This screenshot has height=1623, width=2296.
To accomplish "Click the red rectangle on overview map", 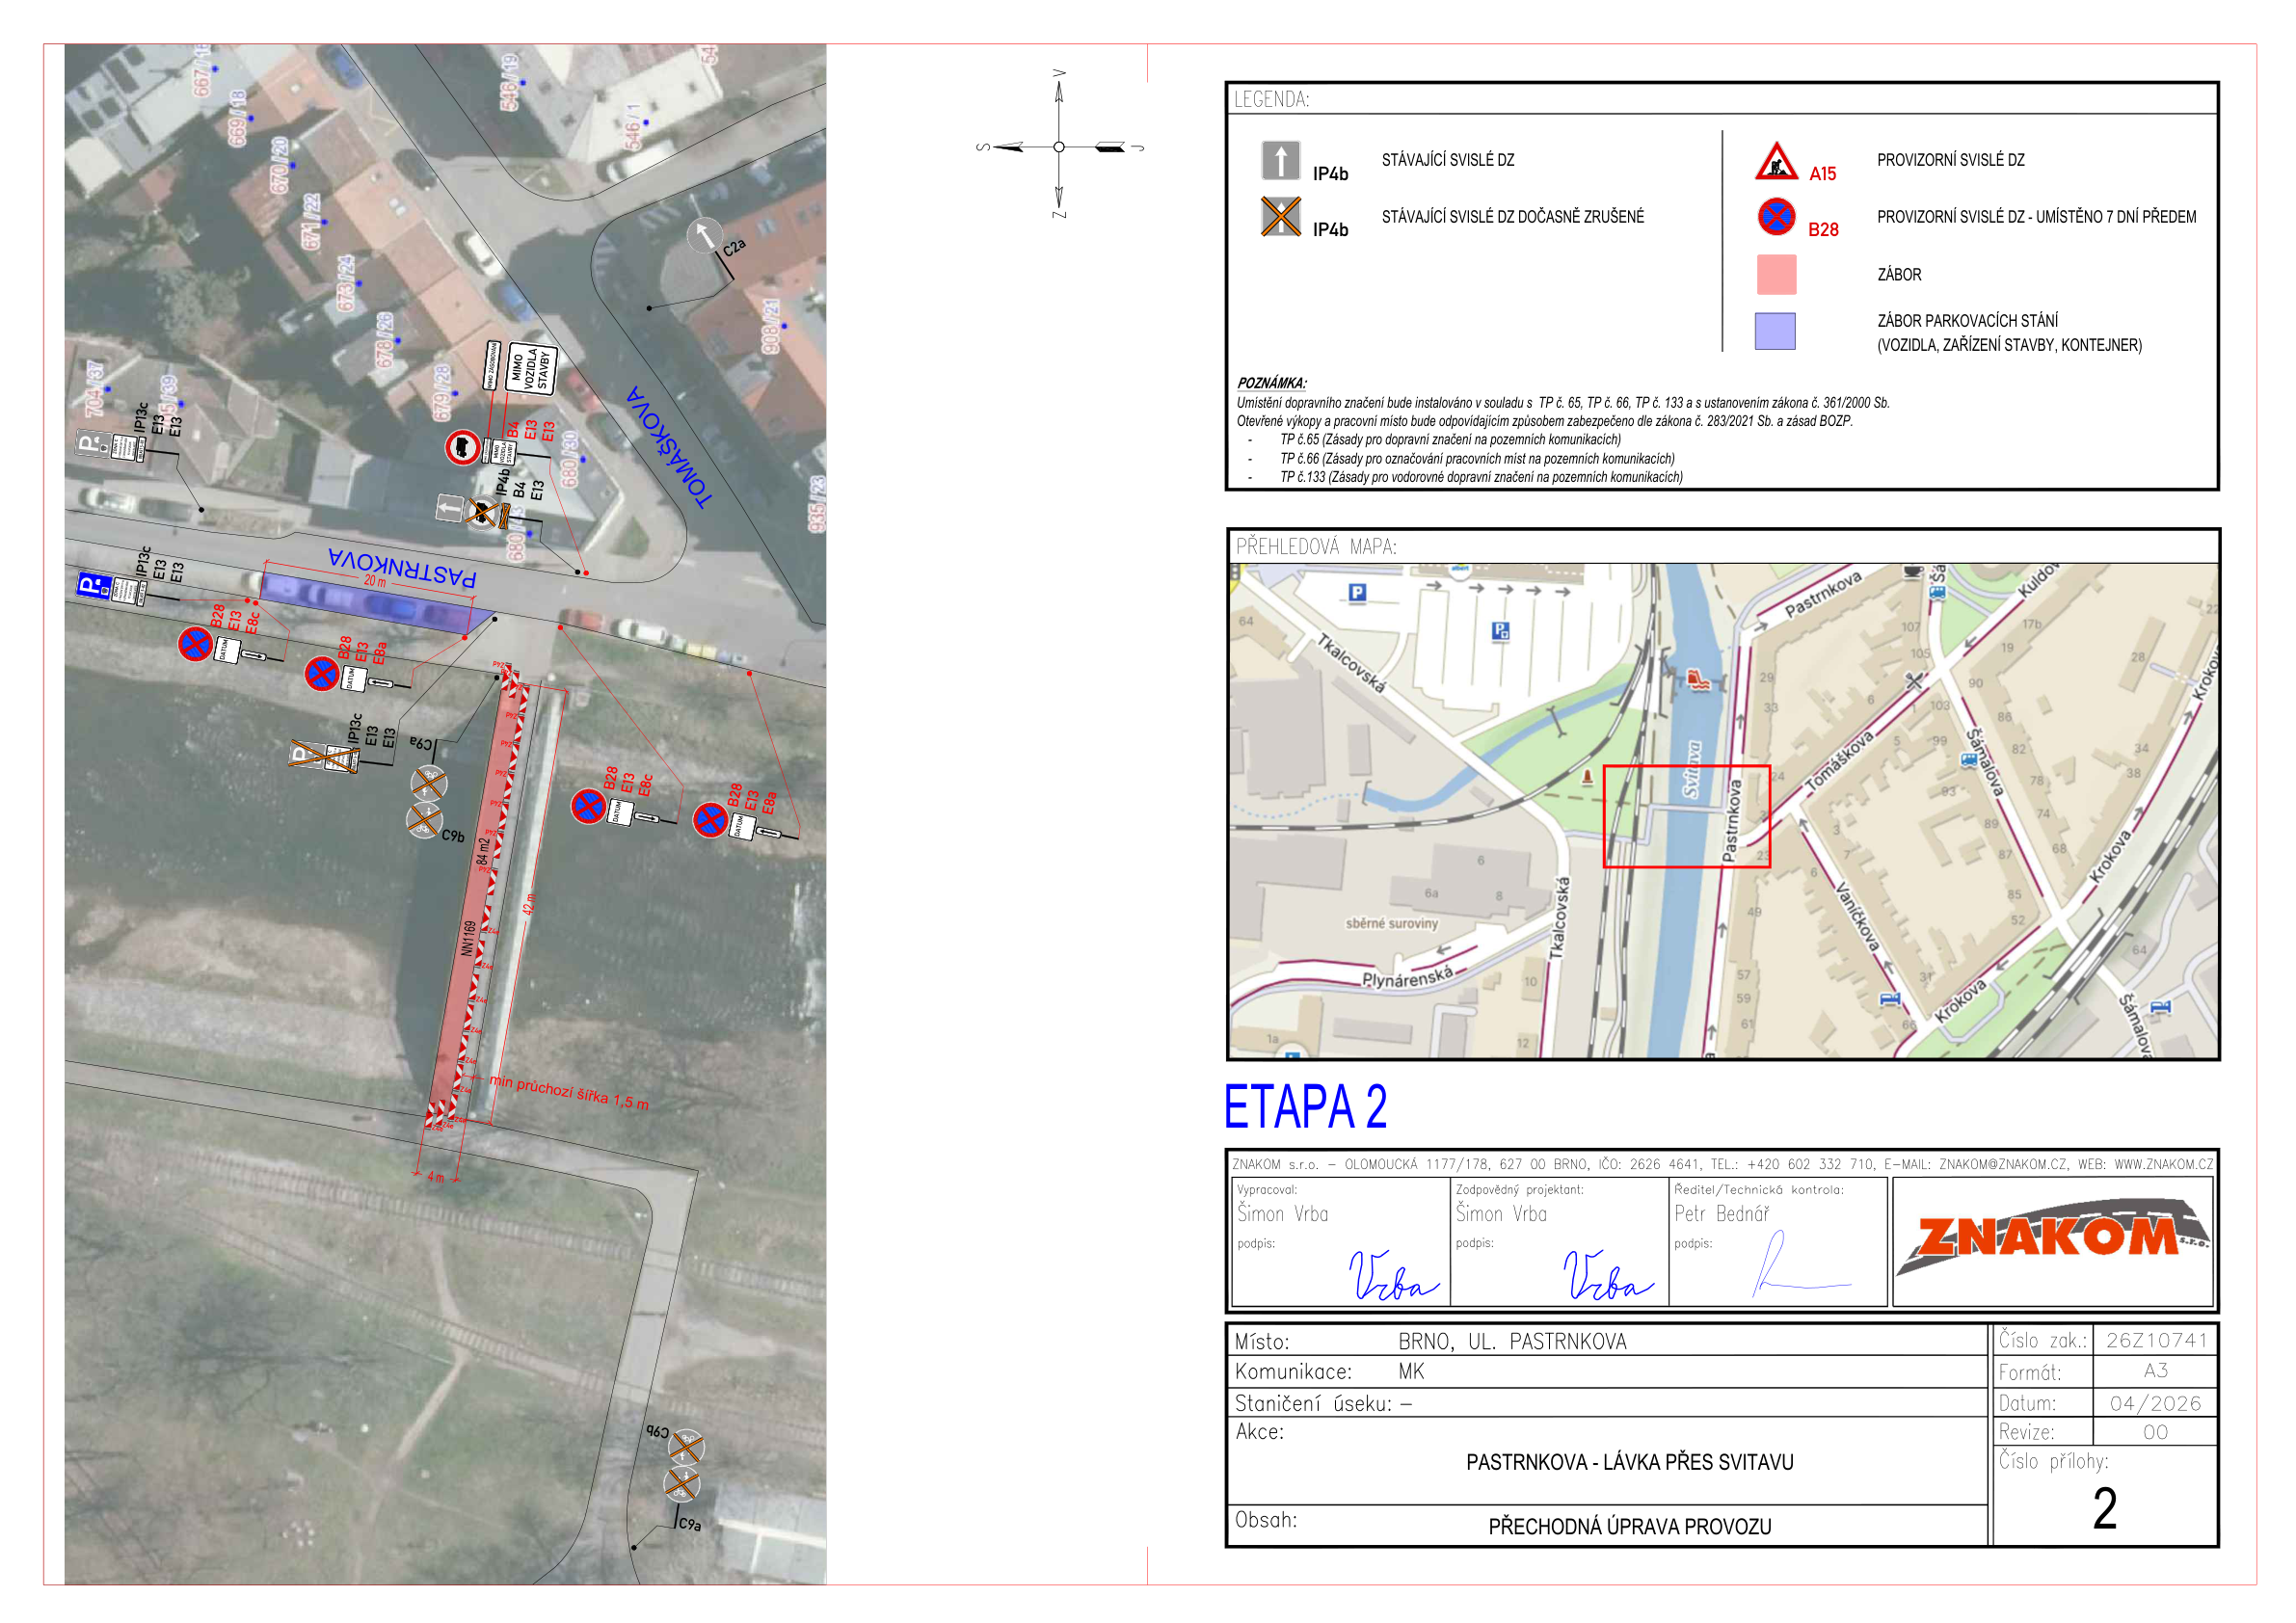I will (1686, 816).
